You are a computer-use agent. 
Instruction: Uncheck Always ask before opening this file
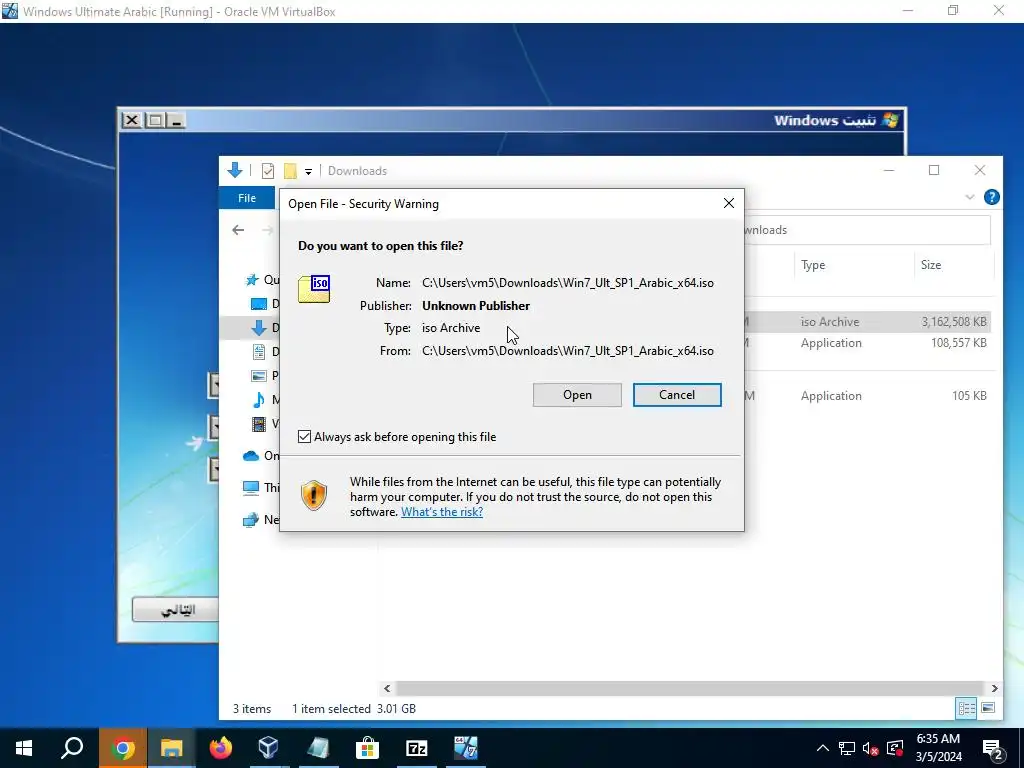[304, 437]
